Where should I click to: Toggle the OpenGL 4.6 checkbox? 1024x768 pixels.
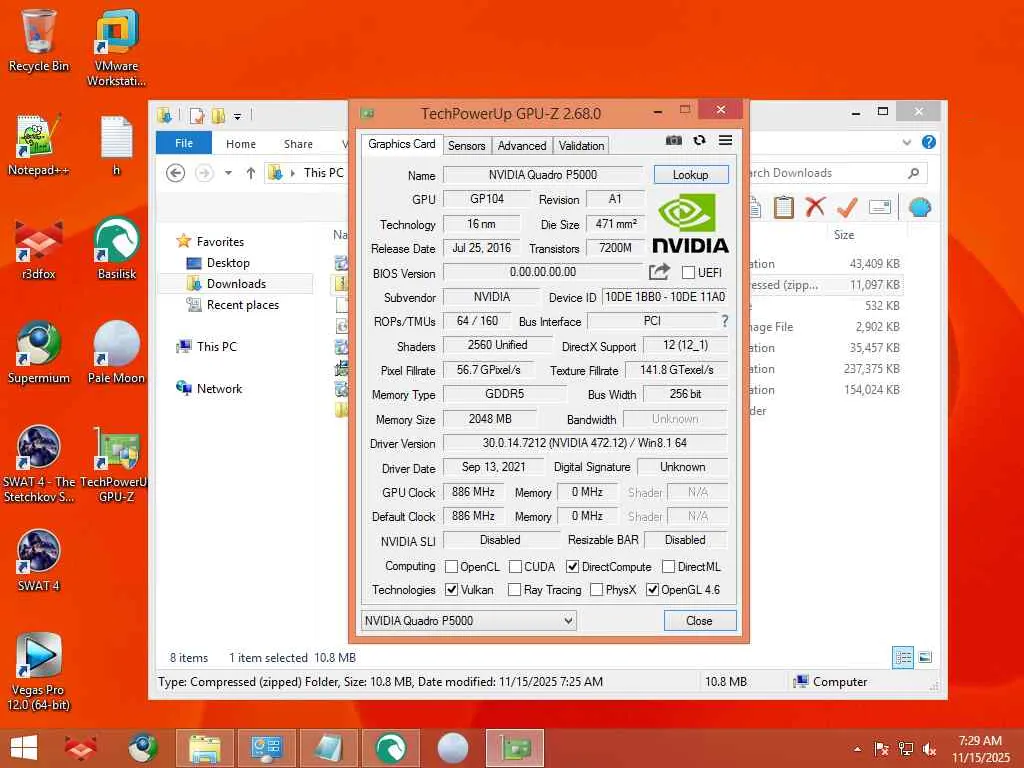pos(652,590)
